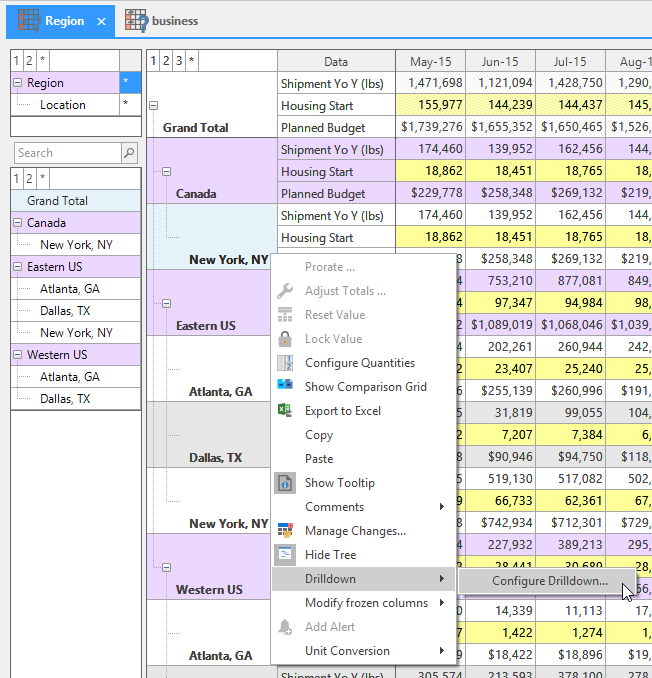This screenshot has width=652, height=678.
Task: Click the Show Tooltip info icon
Action: click(x=285, y=483)
